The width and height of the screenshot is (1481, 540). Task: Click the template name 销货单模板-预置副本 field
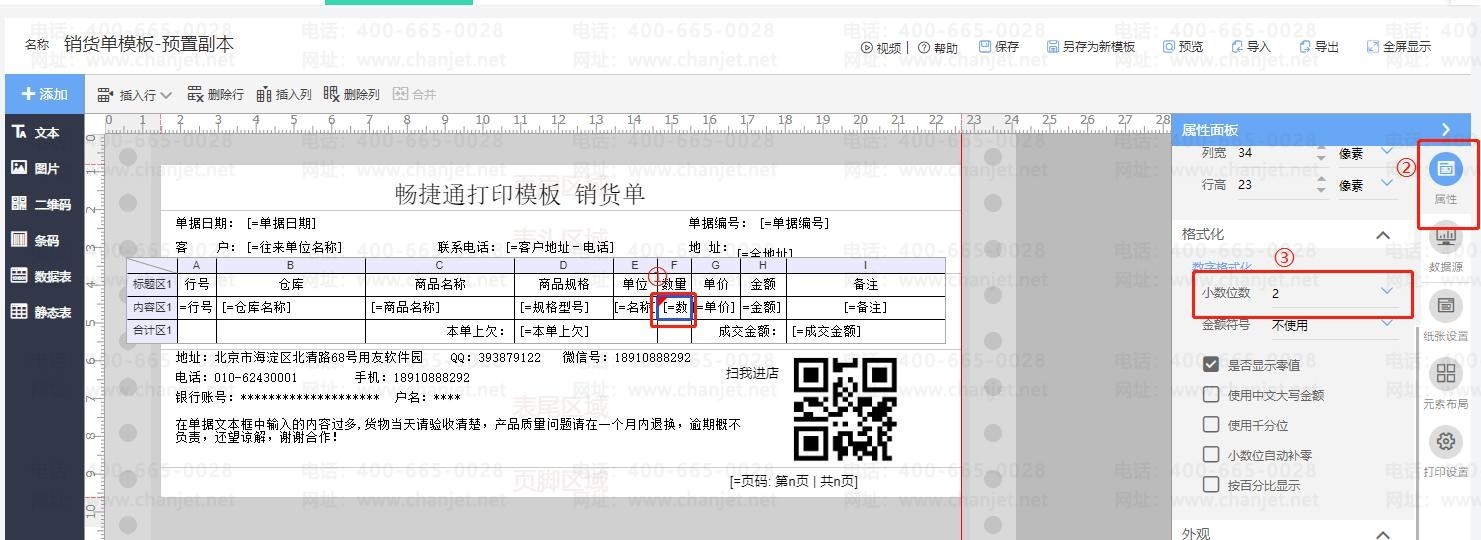[149, 44]
